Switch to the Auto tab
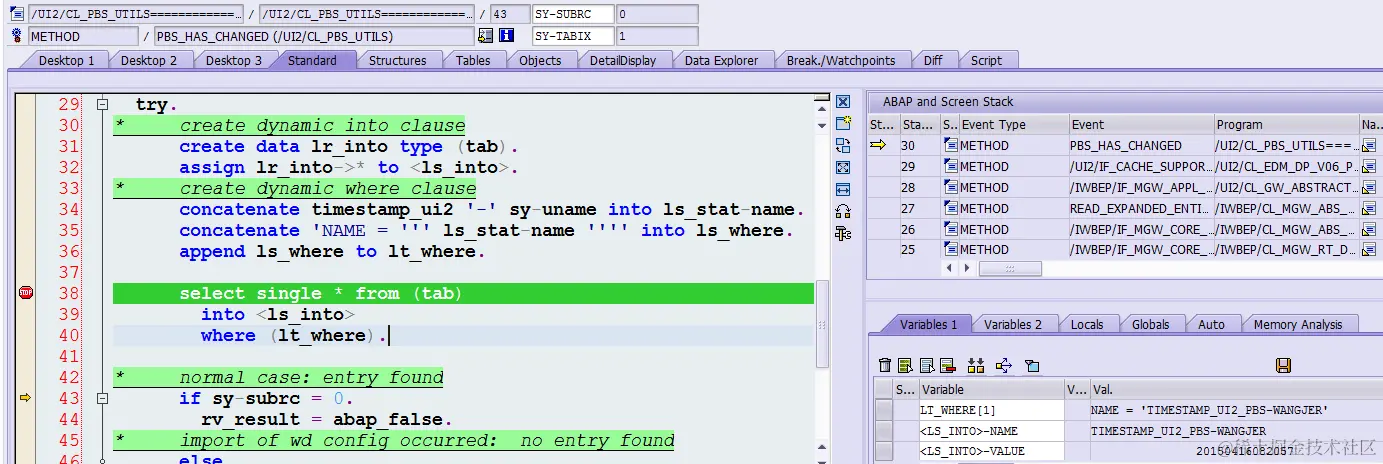 click(1211, 324)
